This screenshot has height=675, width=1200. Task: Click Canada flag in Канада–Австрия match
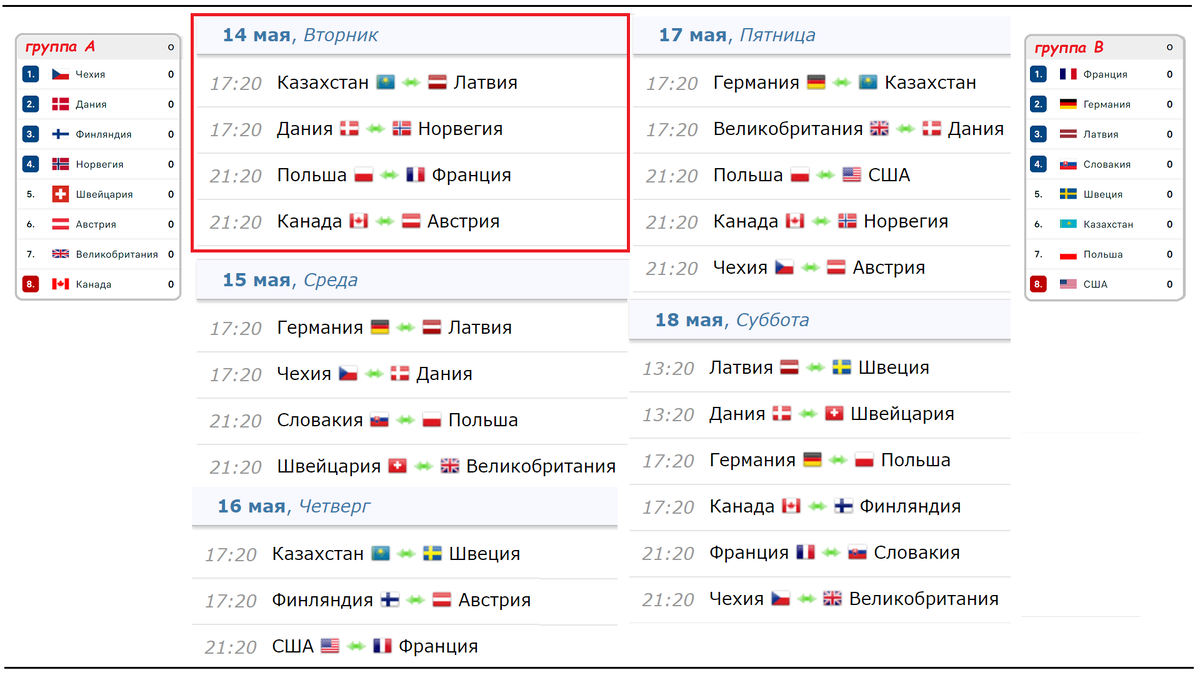359,221
